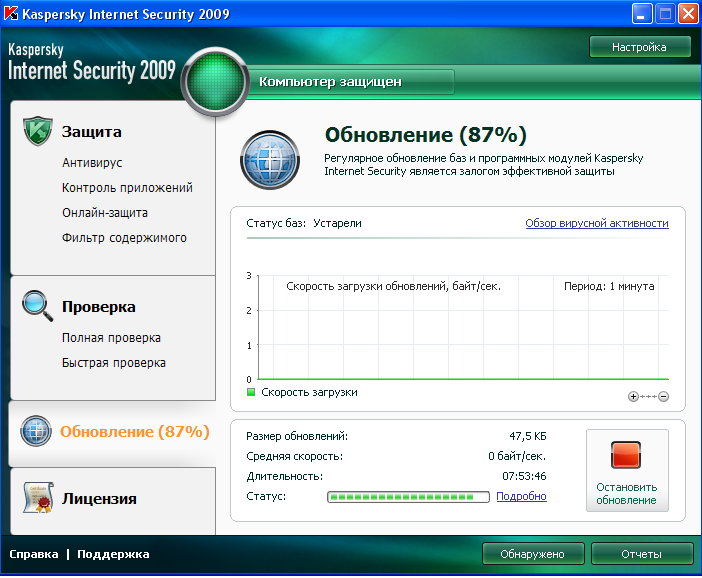Open Контроль приложений in sidebar

(127, 188)
